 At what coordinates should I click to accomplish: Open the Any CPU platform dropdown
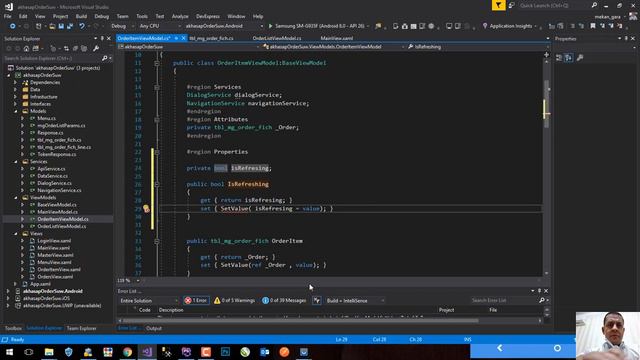tap(160, 26)
